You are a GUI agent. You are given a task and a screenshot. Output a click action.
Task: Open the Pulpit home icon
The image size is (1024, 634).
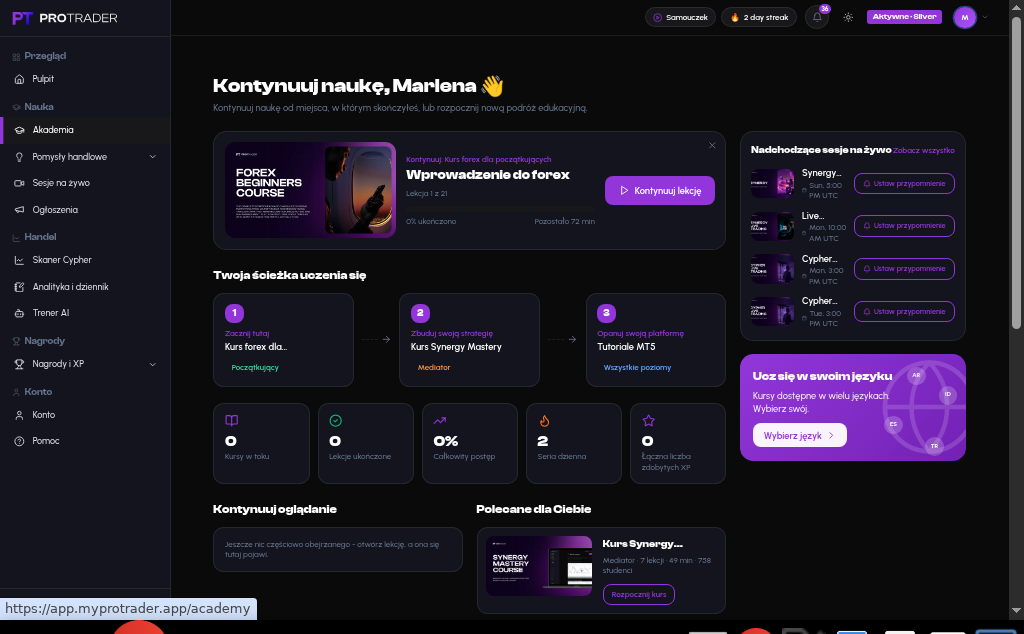[x=20, y=79]
